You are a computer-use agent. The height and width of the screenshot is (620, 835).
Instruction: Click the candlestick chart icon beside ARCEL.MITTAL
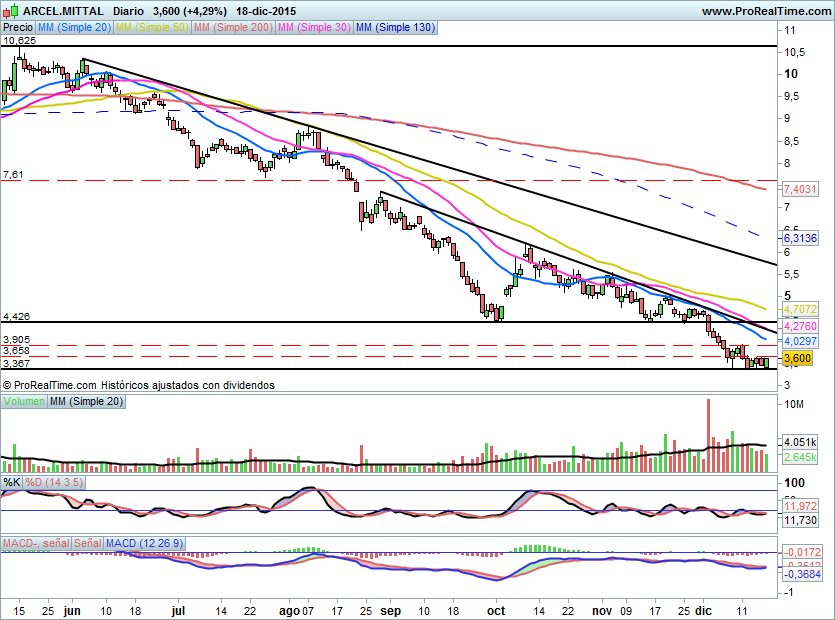pos(11,11)
